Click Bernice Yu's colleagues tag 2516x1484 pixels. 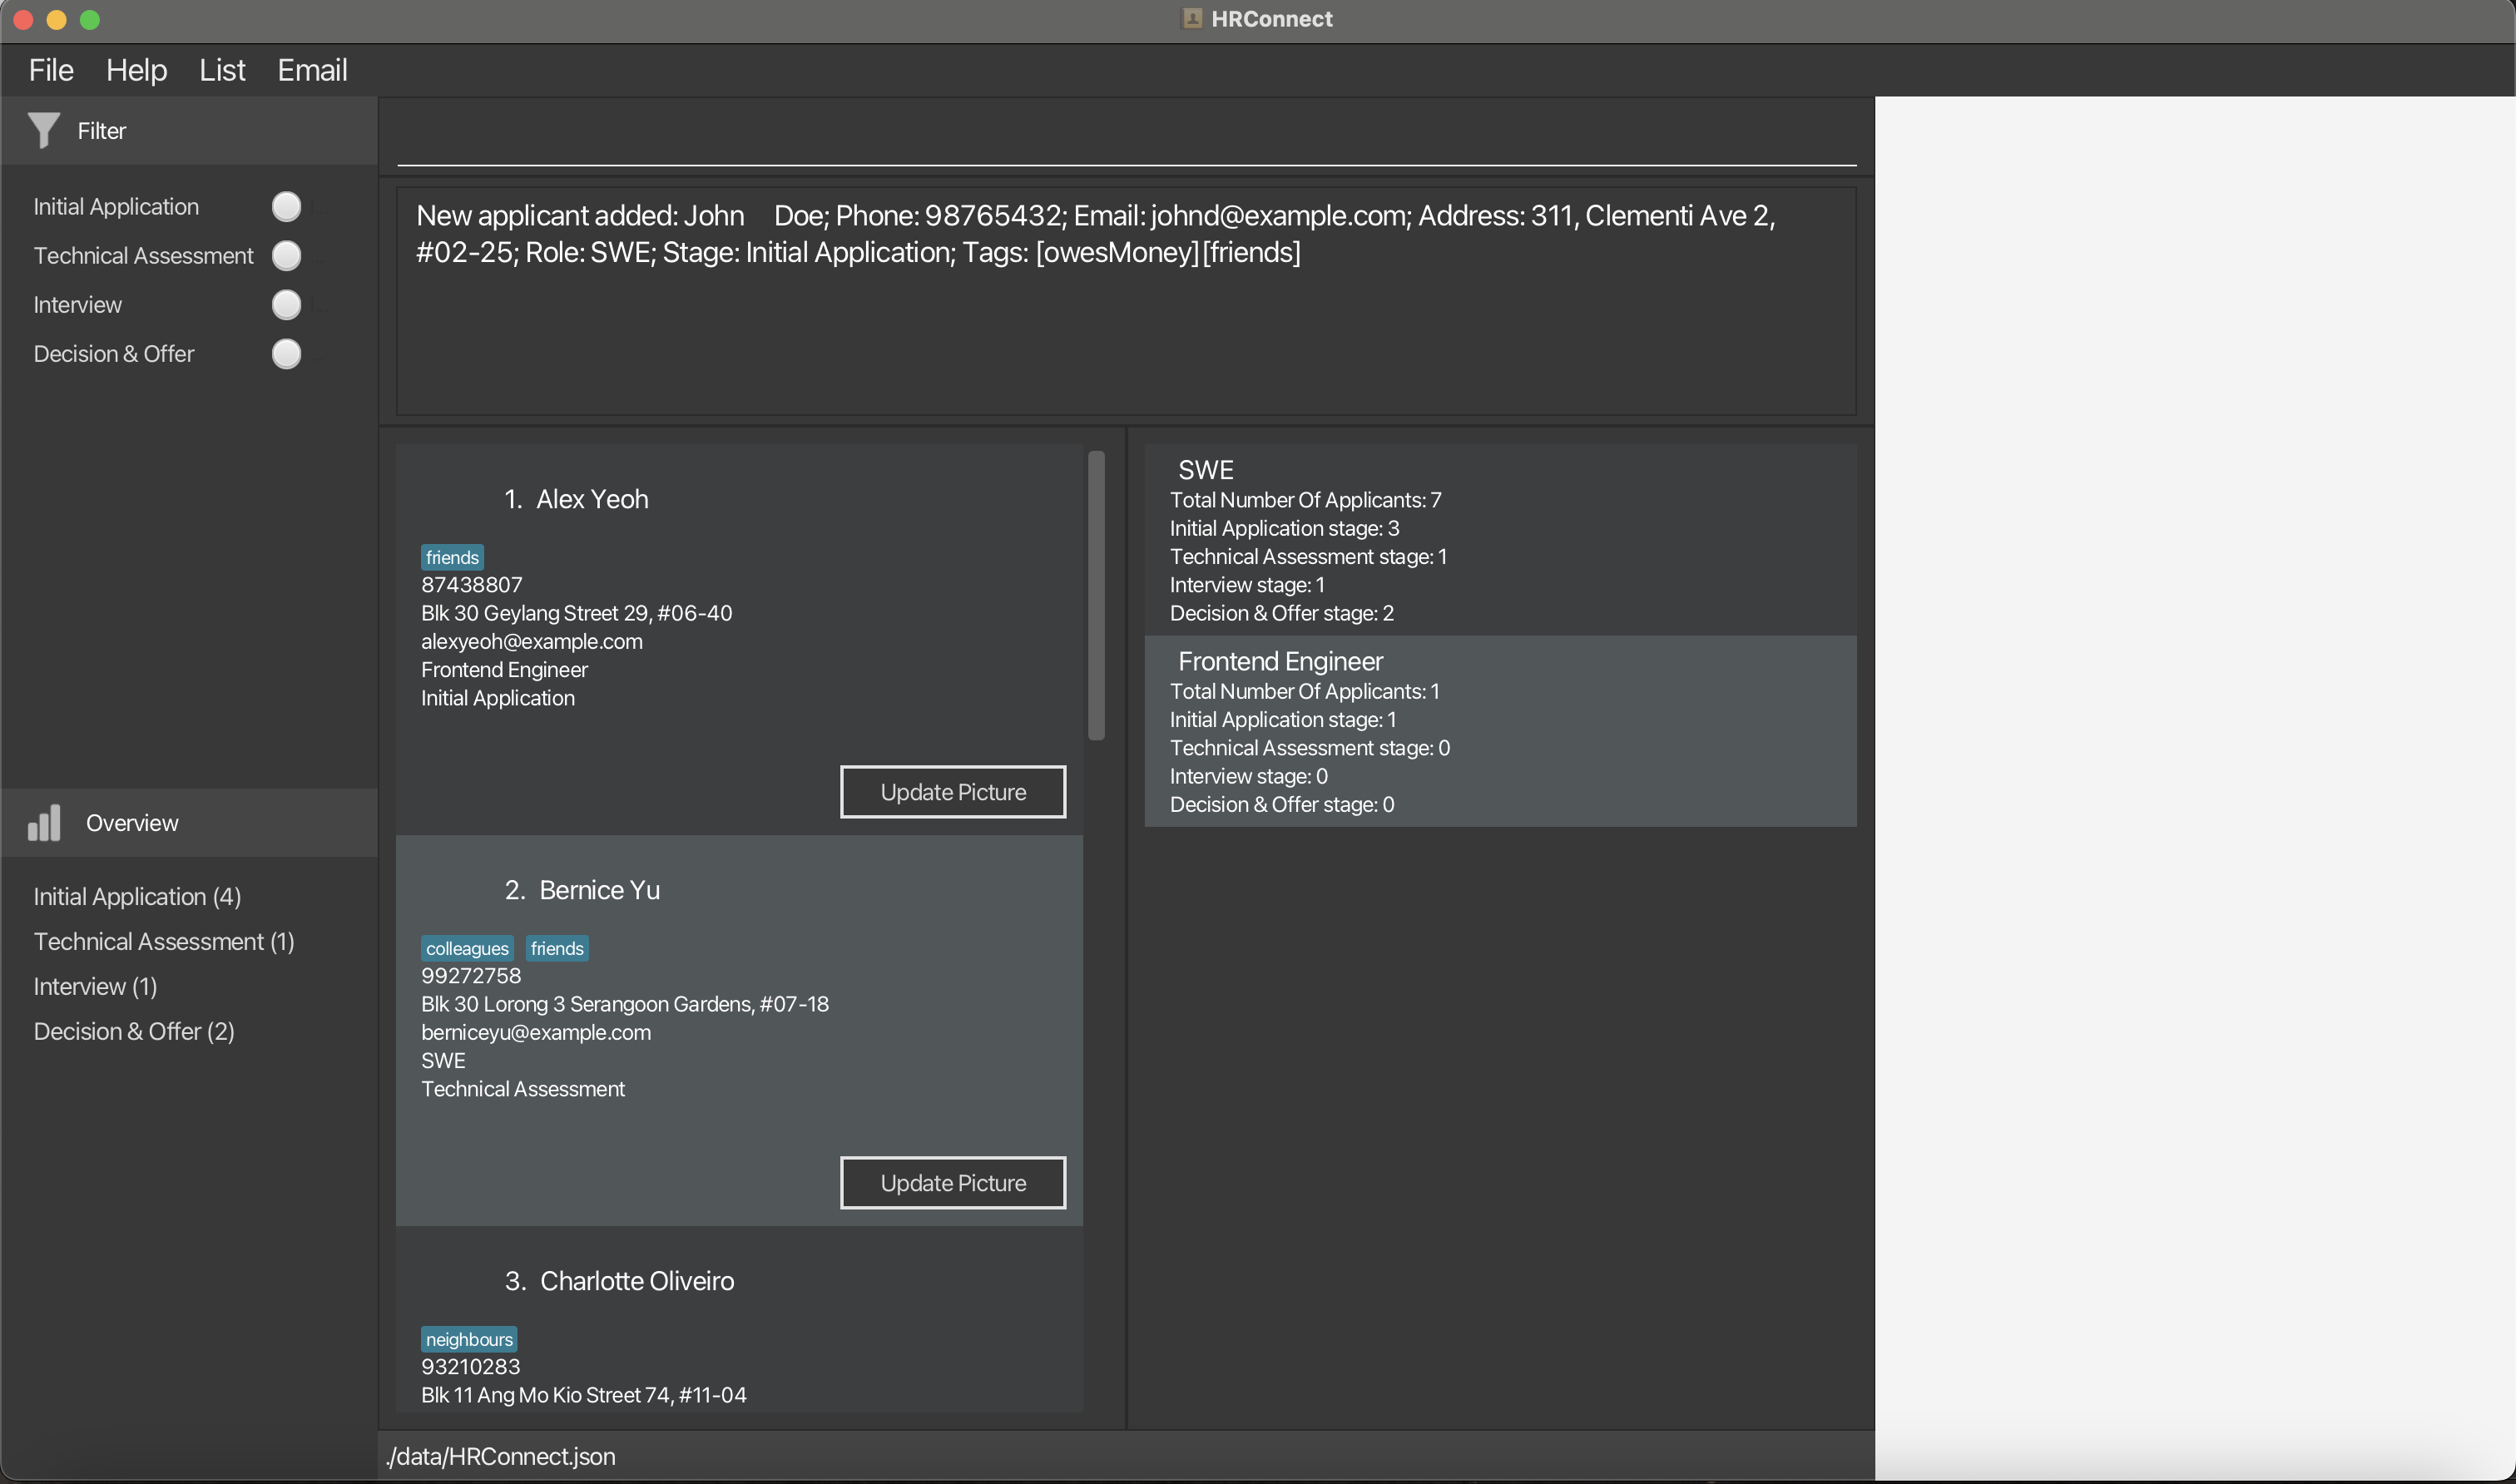coord(467,948)
